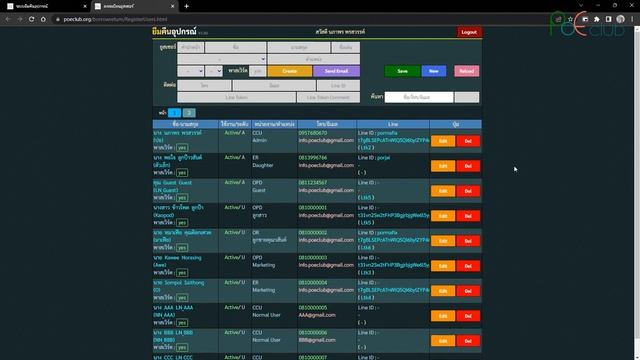Open the browser home page icon
Viewport: 640px width, 360px height.
[x=43, y=19]
